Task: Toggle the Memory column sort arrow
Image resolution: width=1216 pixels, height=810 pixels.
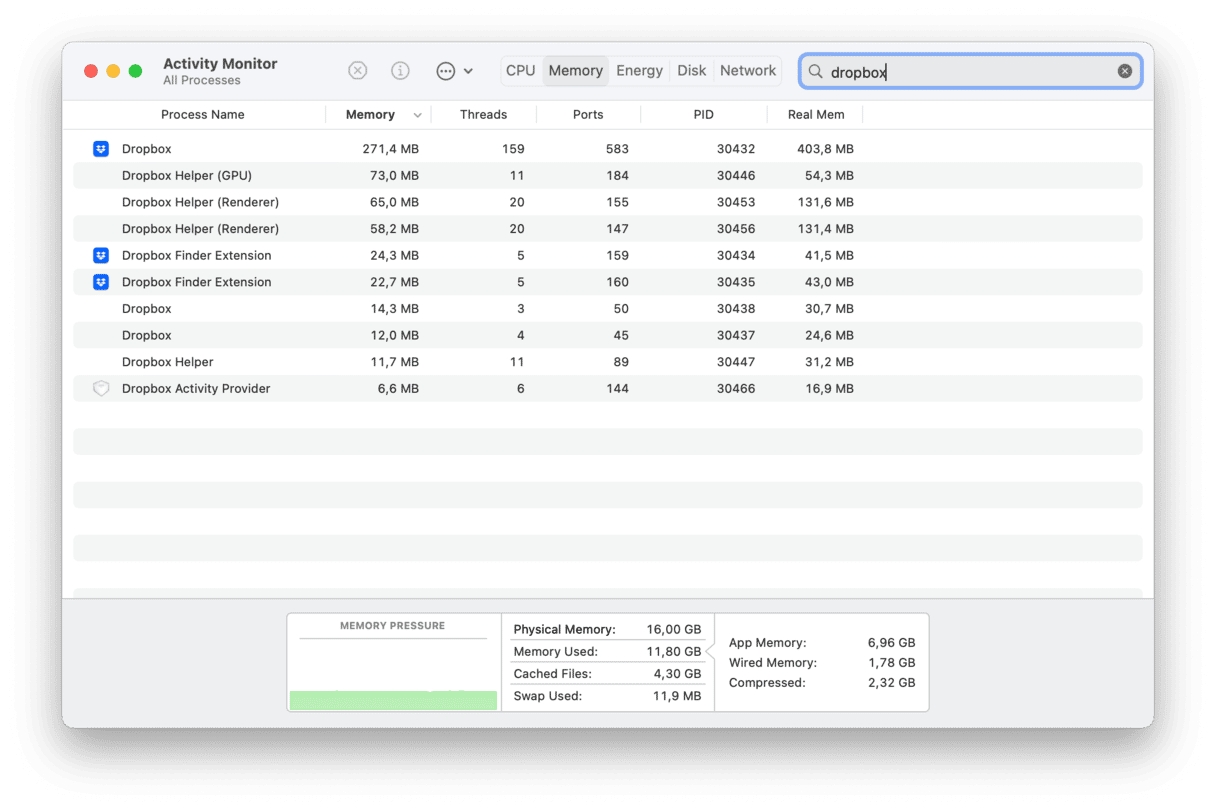Action: click(417, 116)
